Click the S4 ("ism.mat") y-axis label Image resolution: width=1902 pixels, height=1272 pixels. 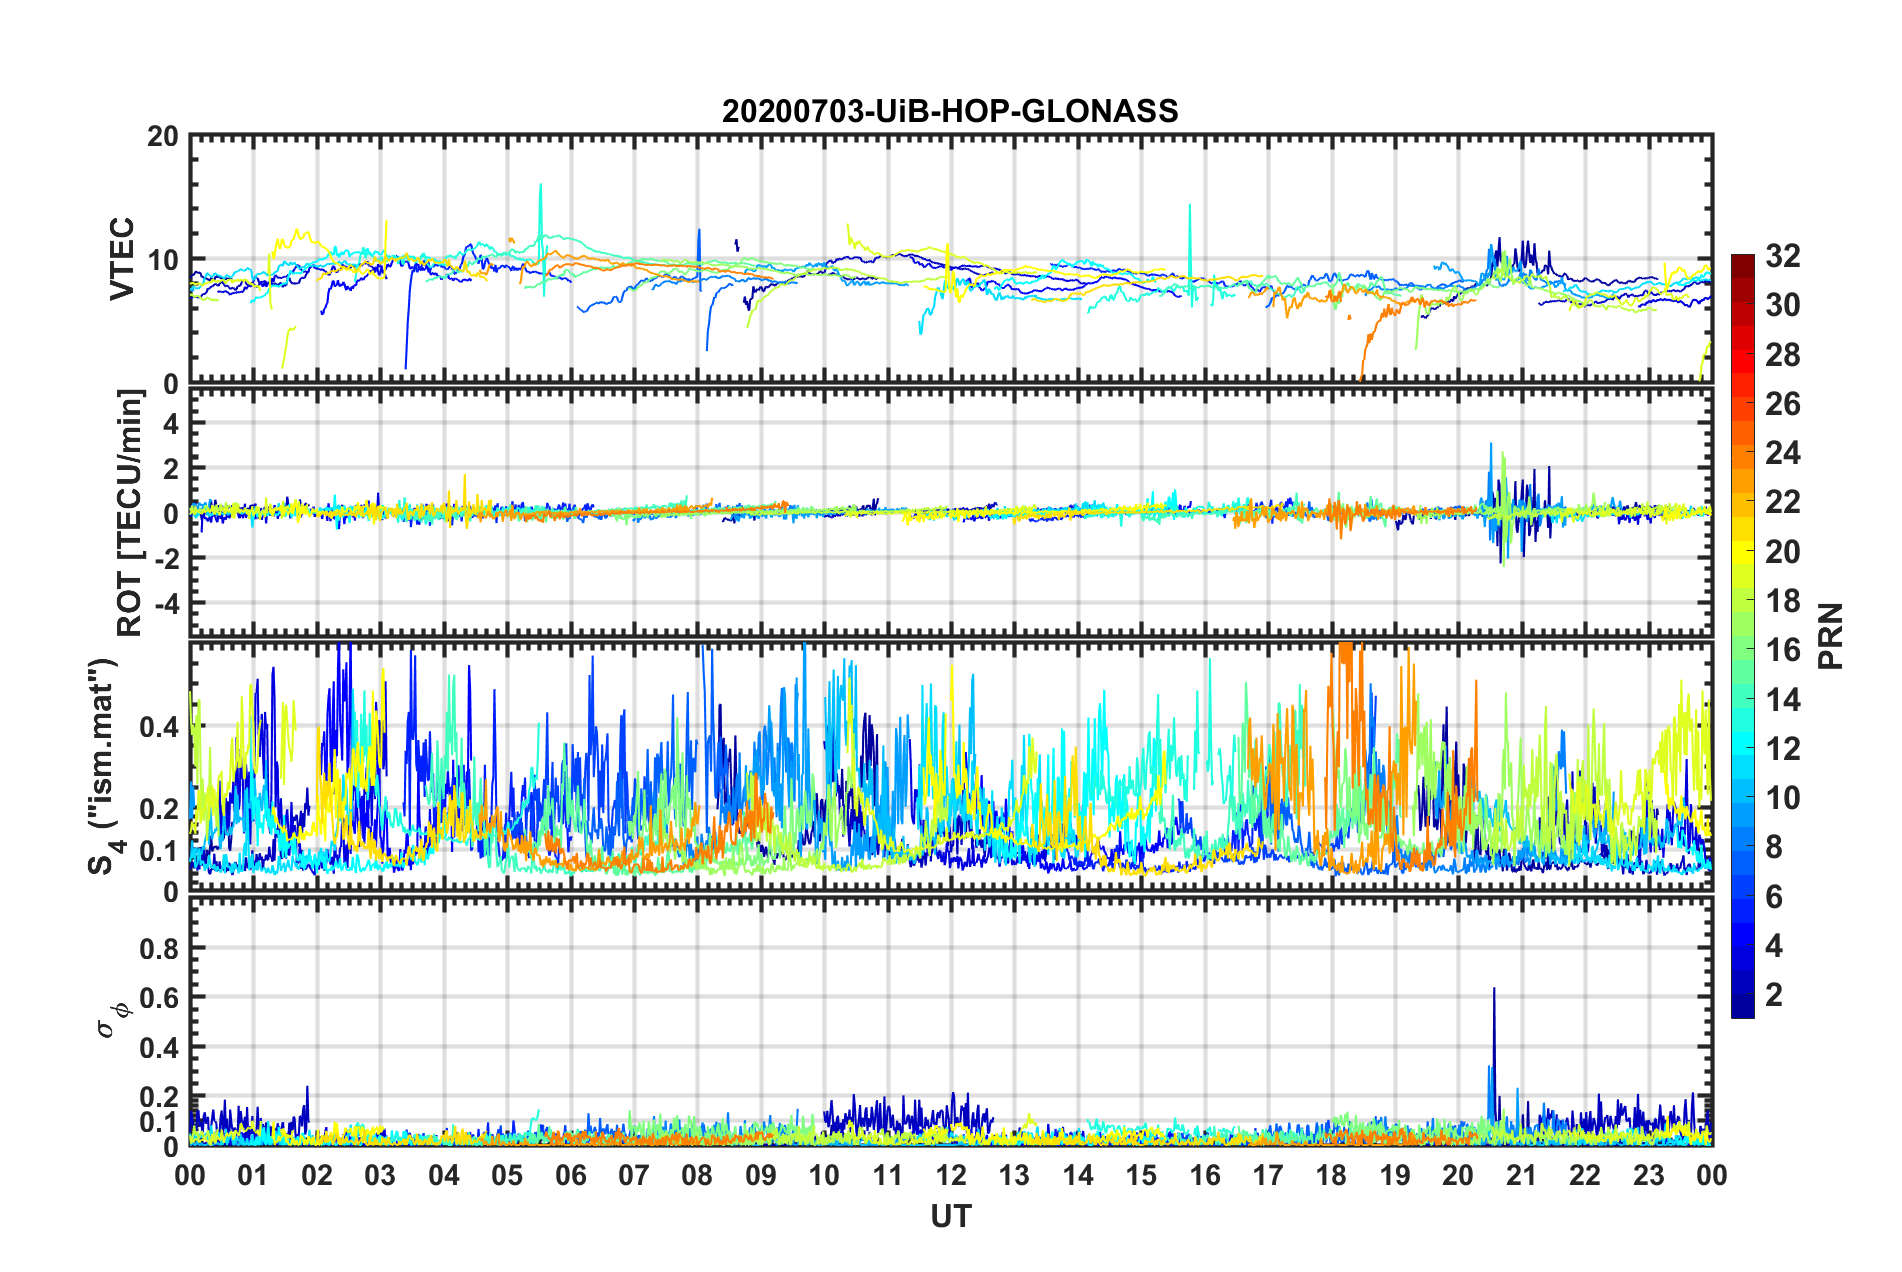pyautogui.click(x=105, y=767)
